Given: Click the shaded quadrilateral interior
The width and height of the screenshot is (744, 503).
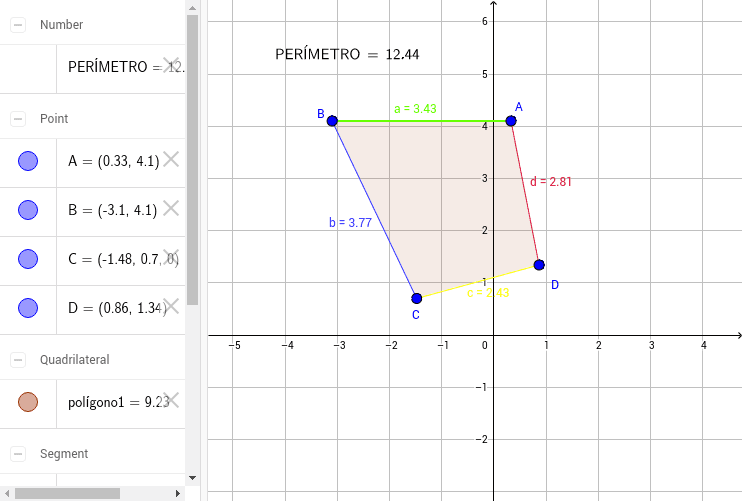Looking at the screenshot, I should tap(441, 204).
